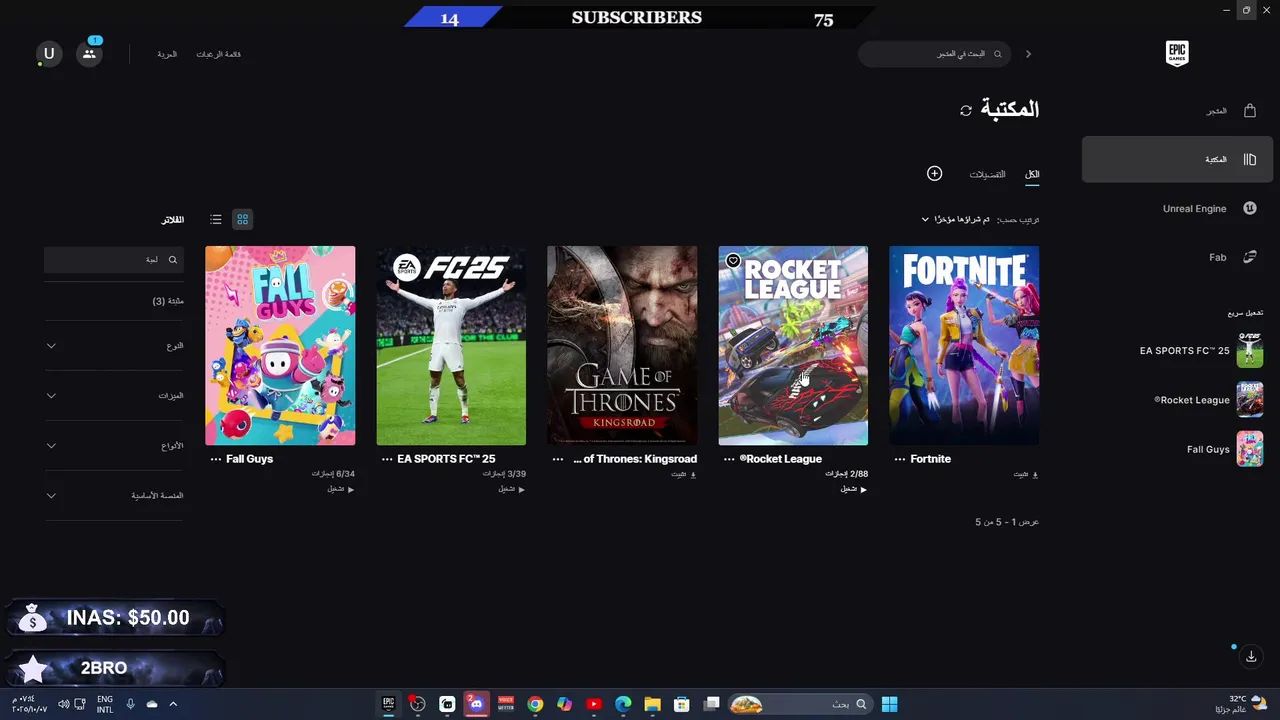Screen dimensions: 1280x720
Task: Click the 2/88 achievements text under Rocket League
Action: point(847,474)
